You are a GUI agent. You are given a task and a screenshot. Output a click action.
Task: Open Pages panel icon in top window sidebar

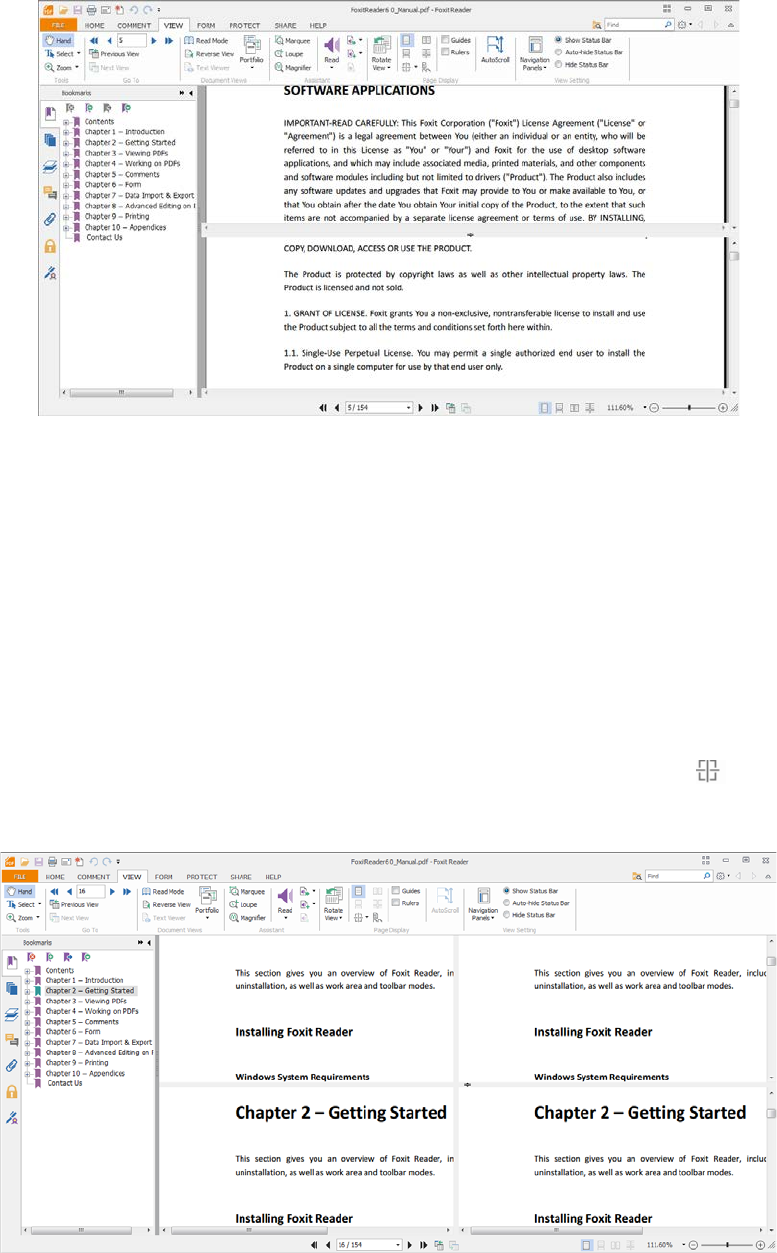[x=50, y=140]
